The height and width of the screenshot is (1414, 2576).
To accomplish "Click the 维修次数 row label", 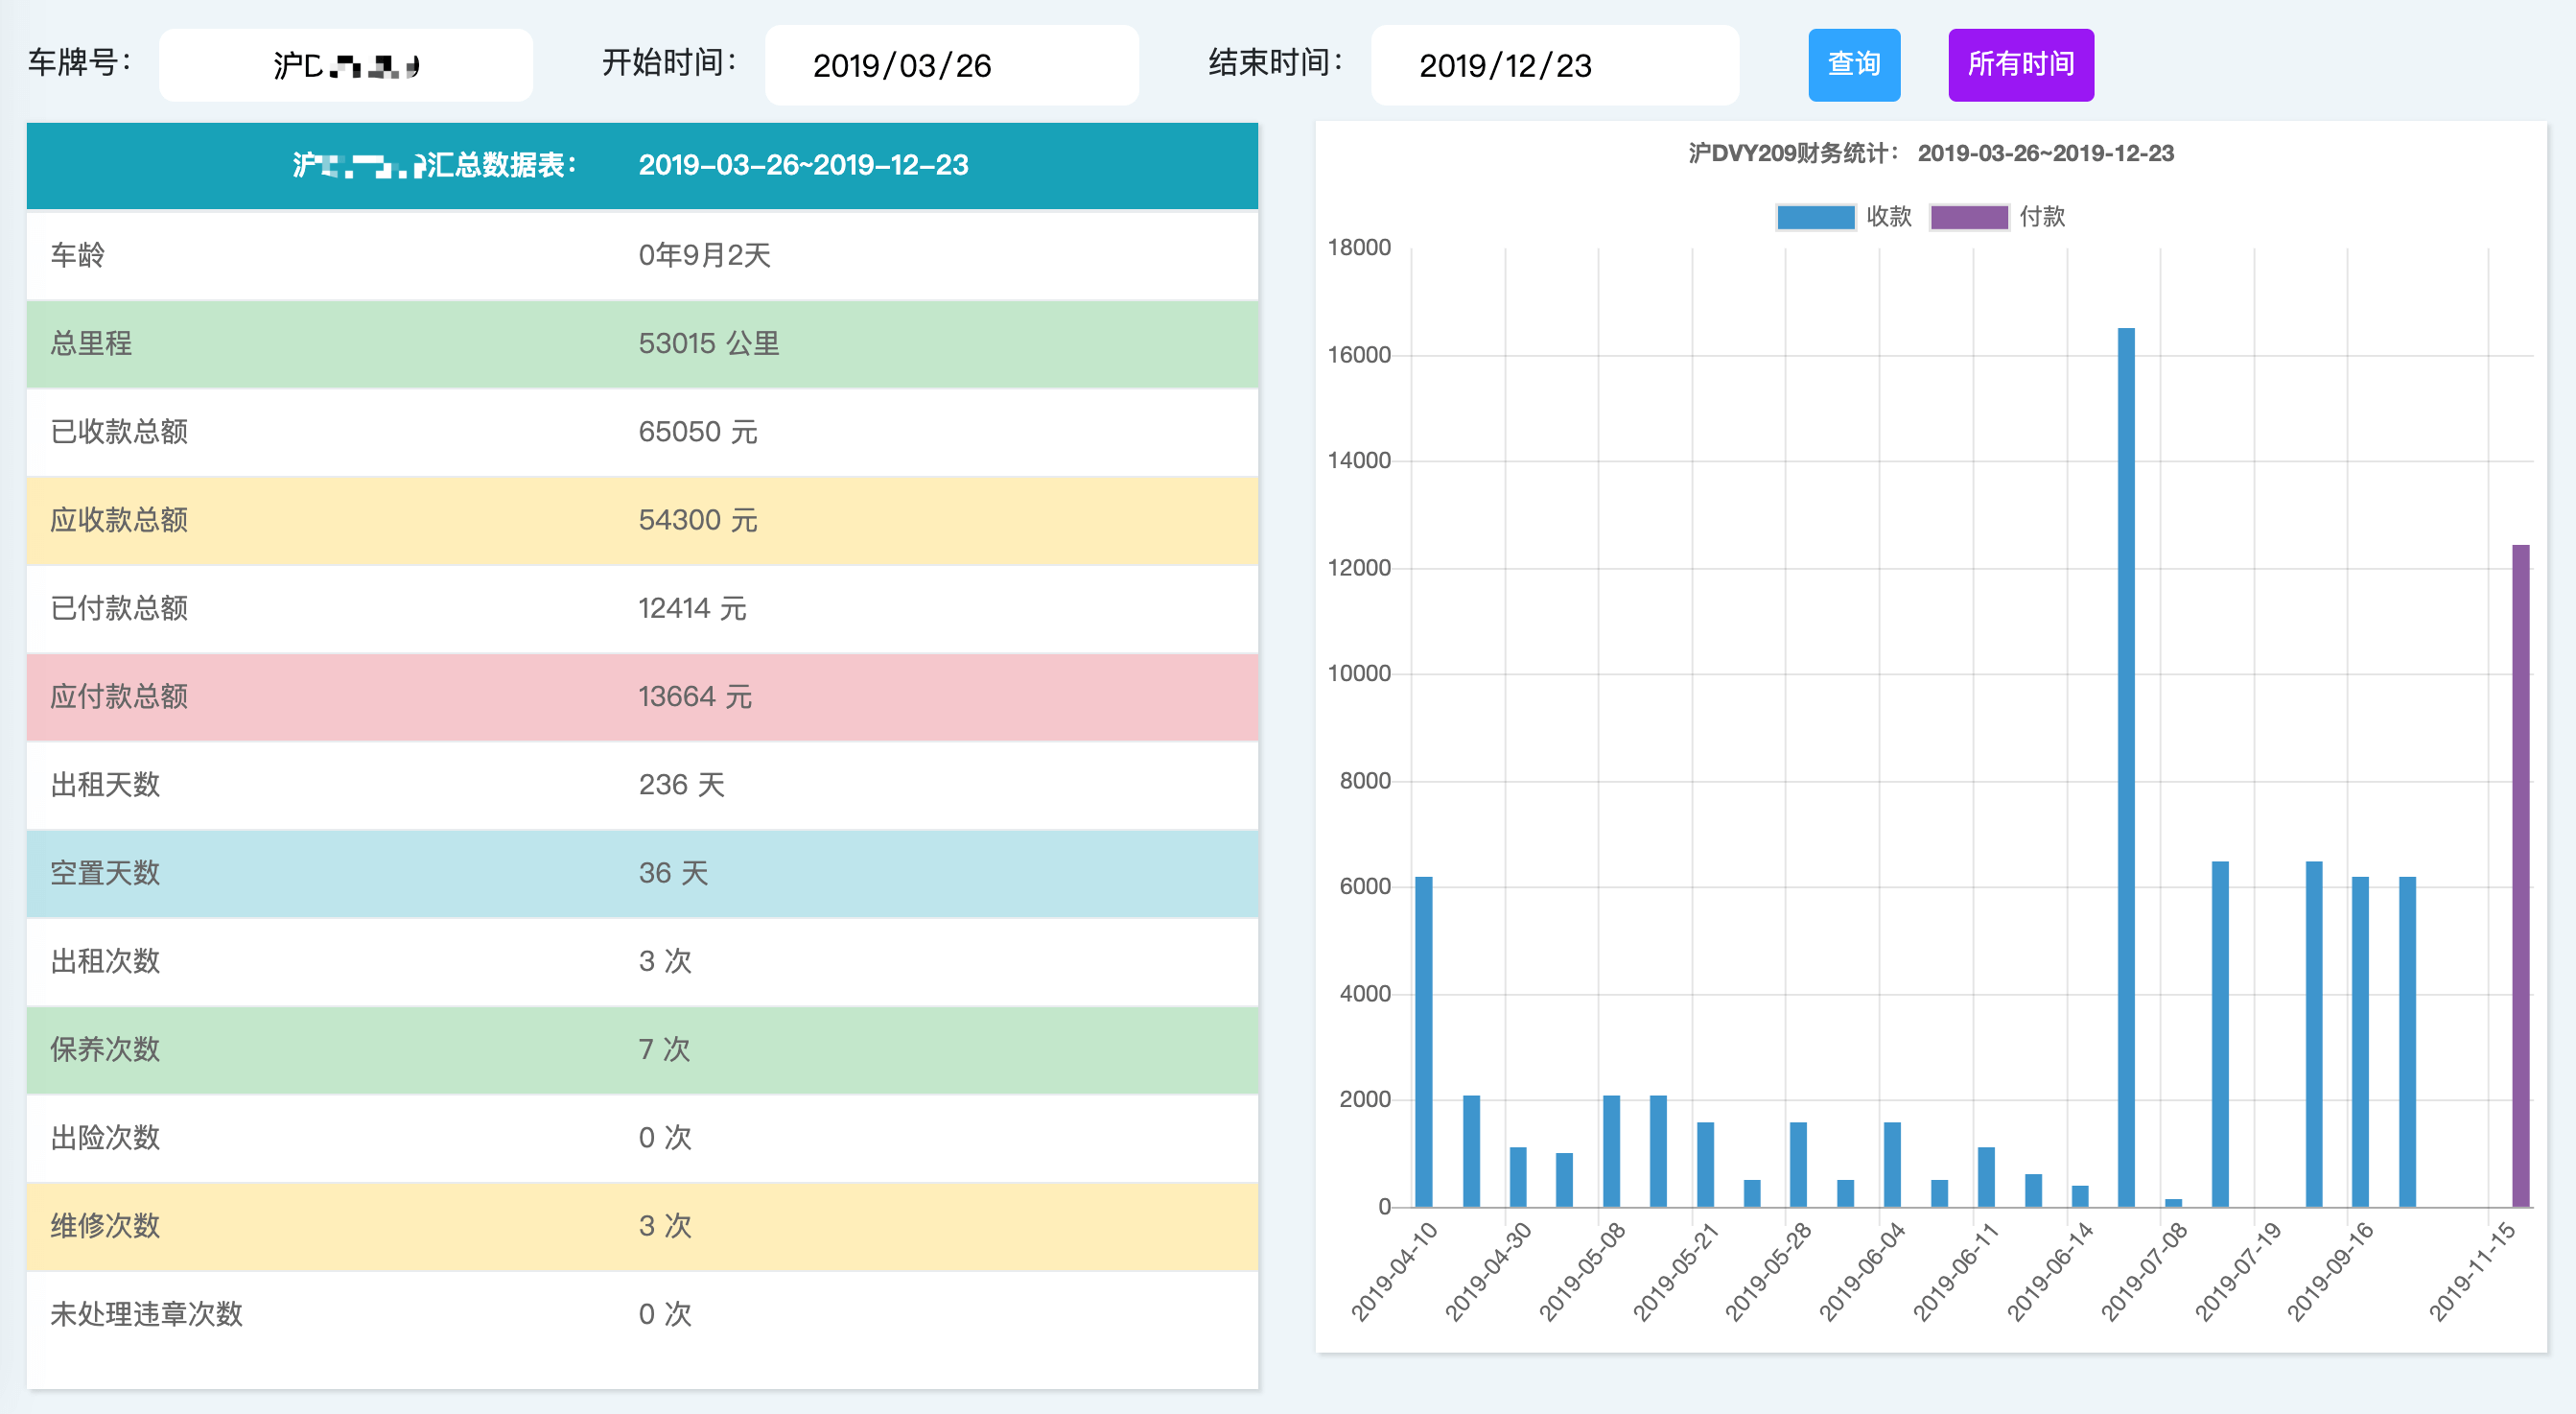I will coord(105,1226).
